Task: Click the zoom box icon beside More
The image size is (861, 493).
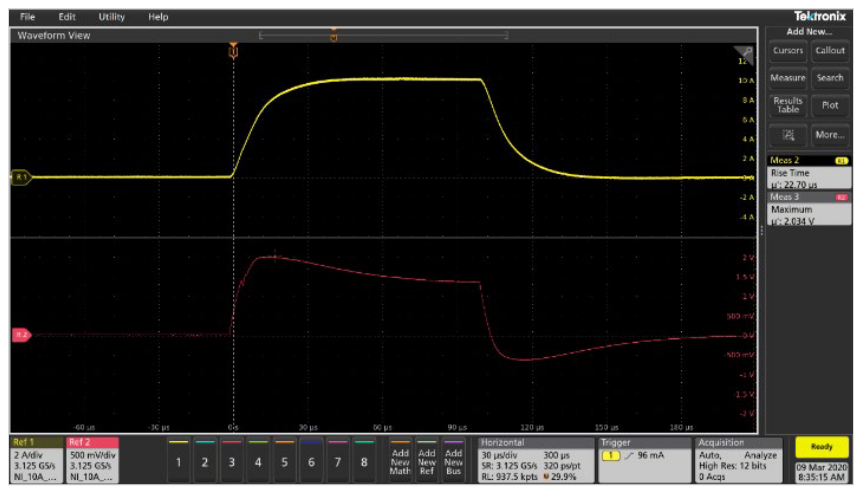Action: 788,135
